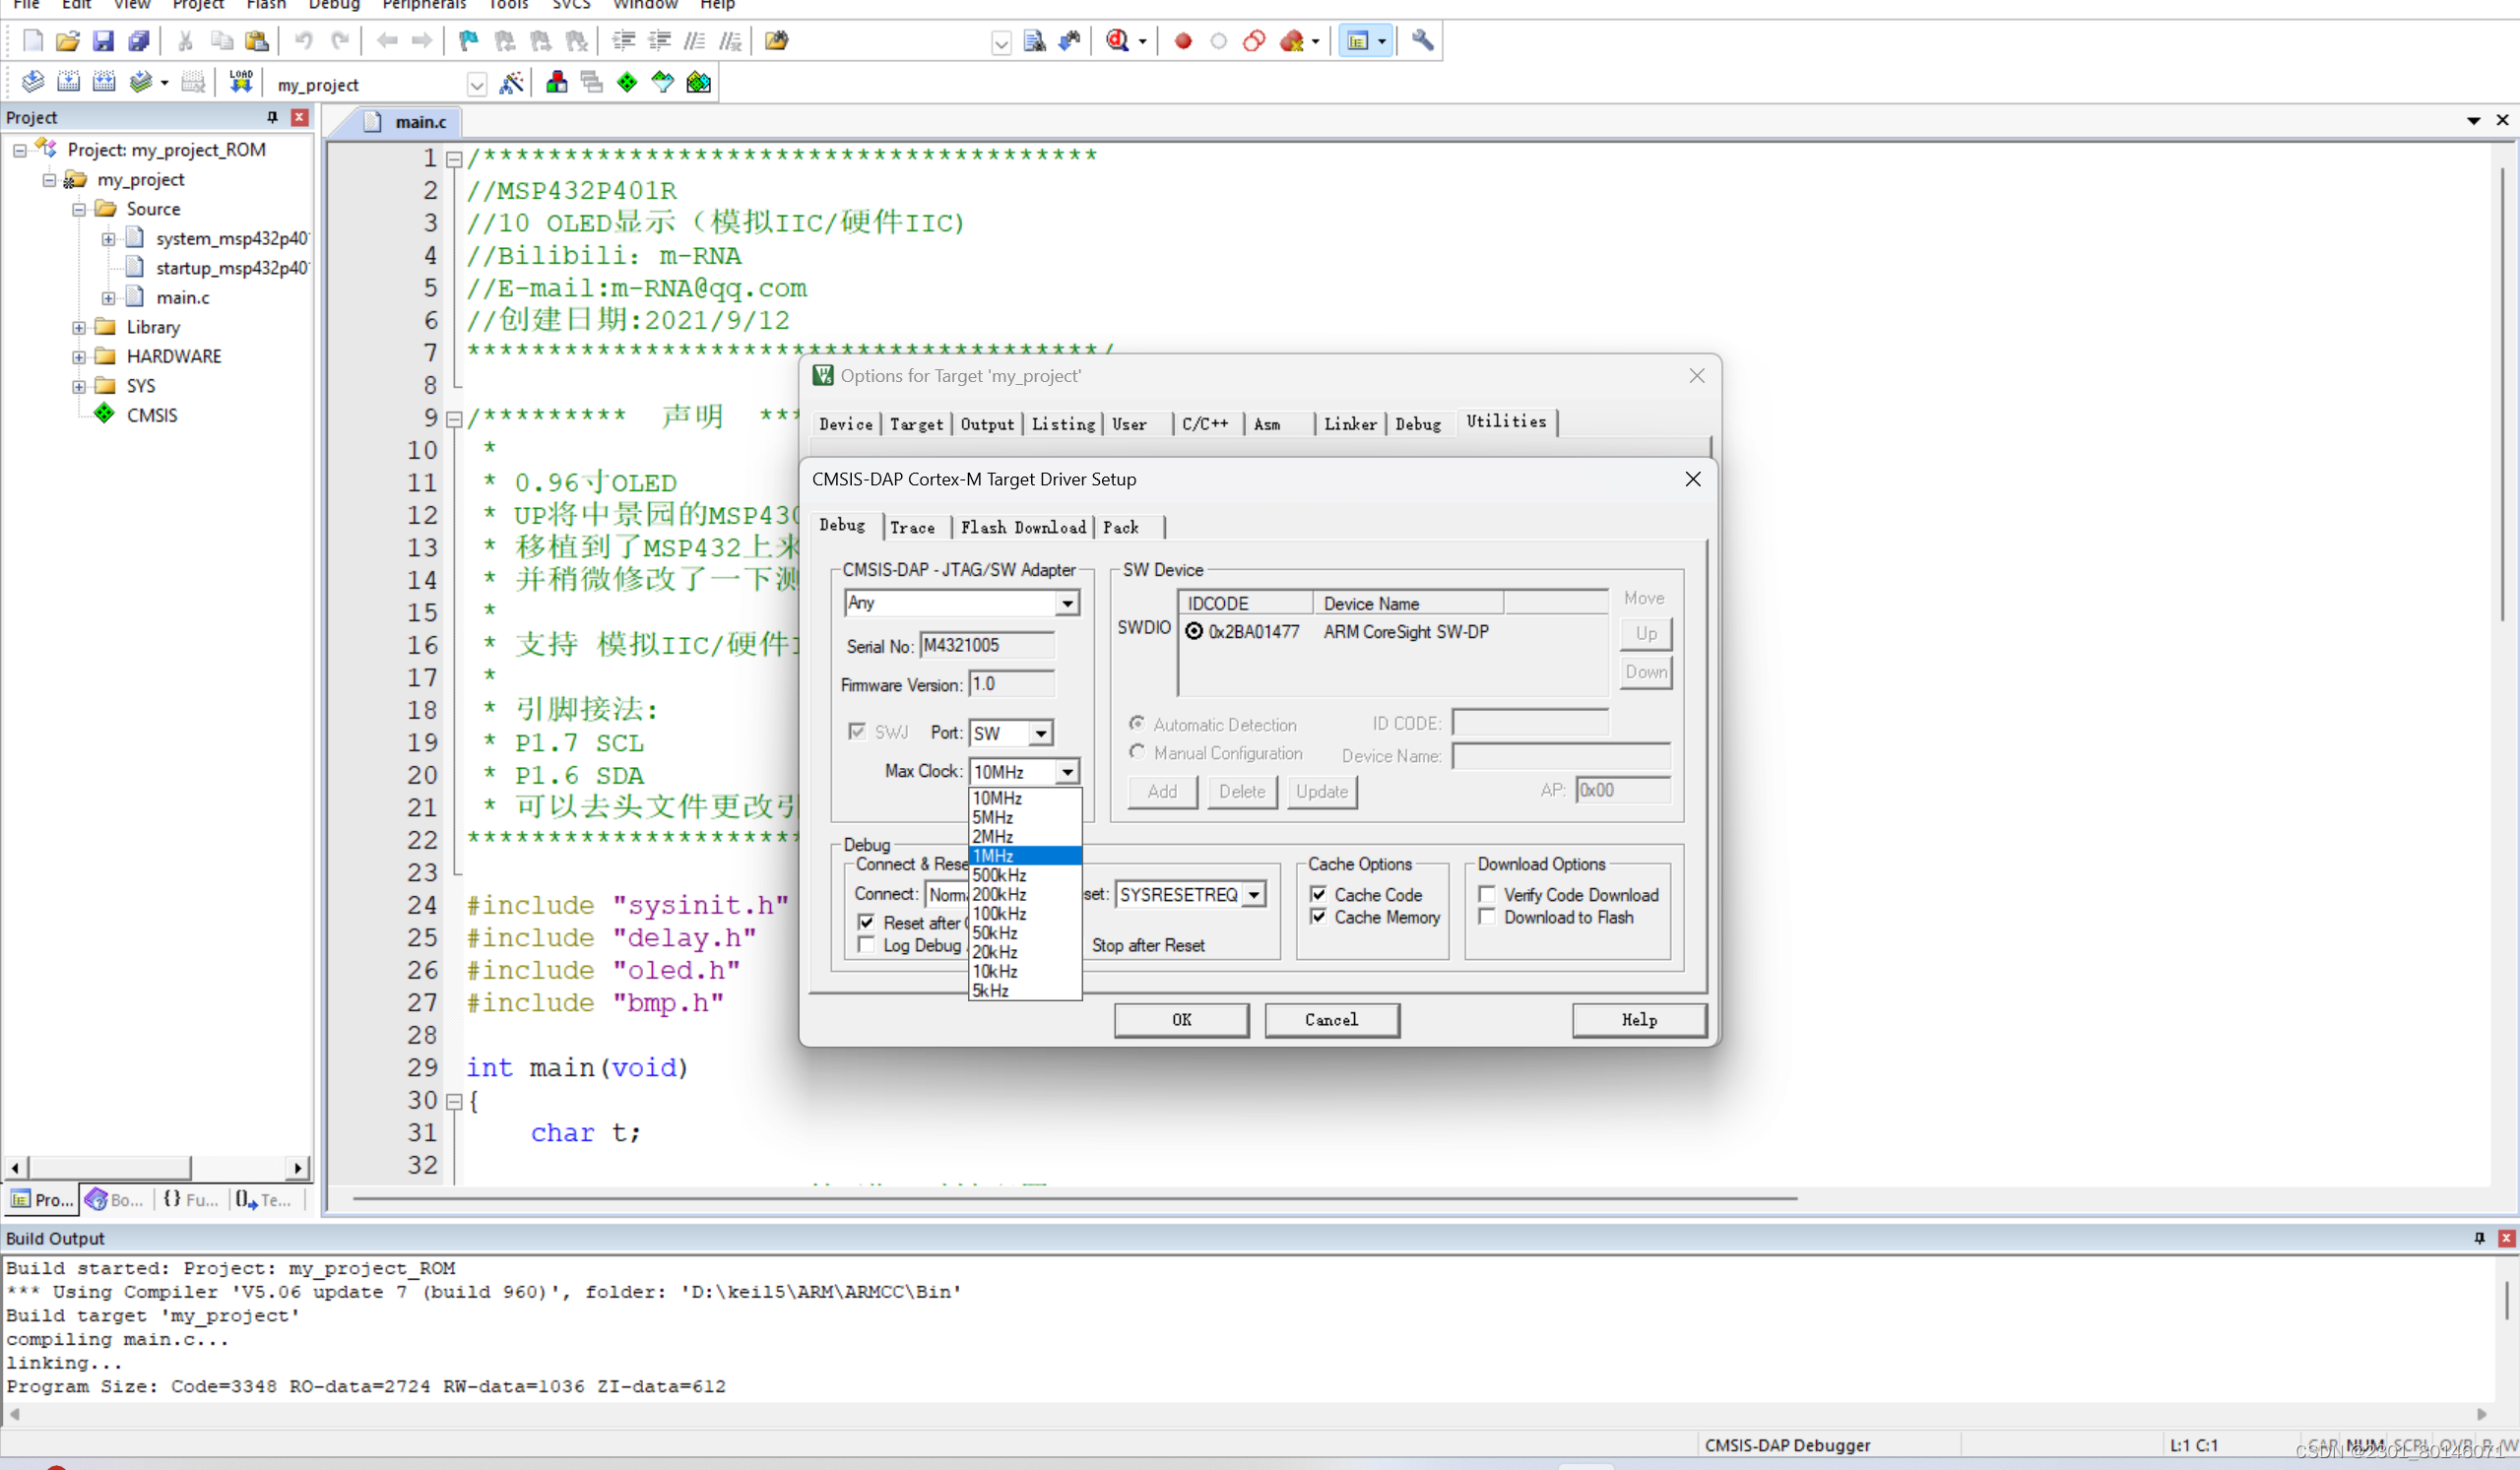
Task: Click the Save file icon
Action: (103, 41)
